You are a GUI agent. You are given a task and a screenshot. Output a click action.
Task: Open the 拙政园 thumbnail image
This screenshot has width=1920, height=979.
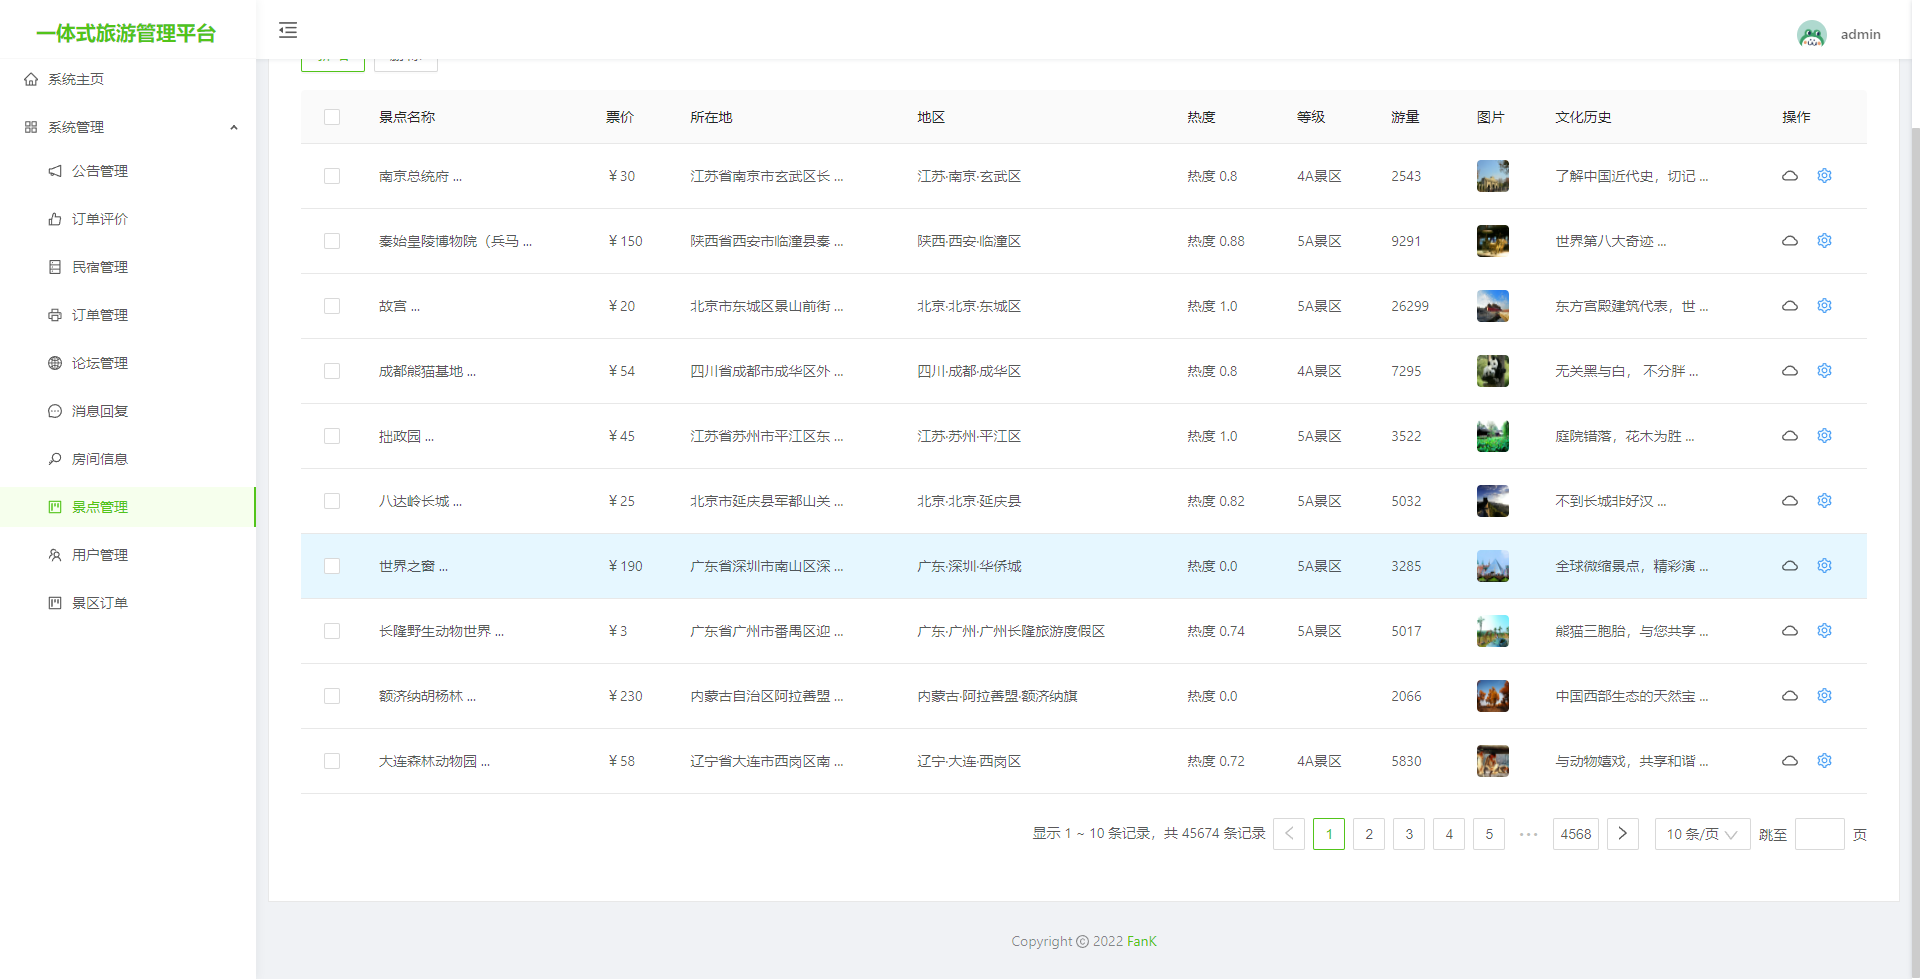[1492, 436]
